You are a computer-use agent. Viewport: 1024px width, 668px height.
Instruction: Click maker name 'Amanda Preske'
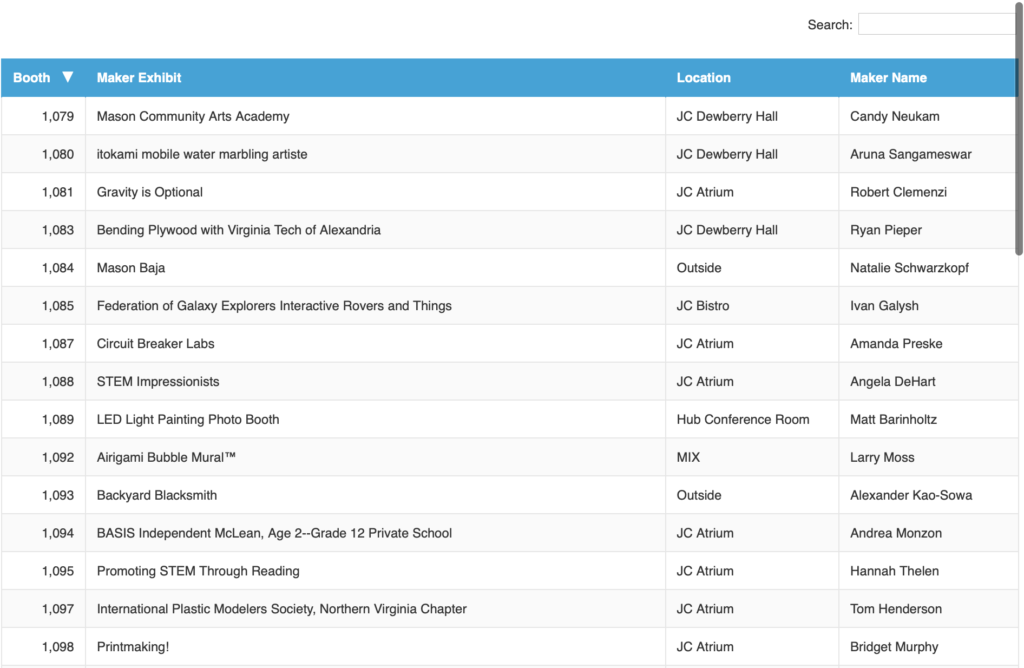(x=896, y=343)
